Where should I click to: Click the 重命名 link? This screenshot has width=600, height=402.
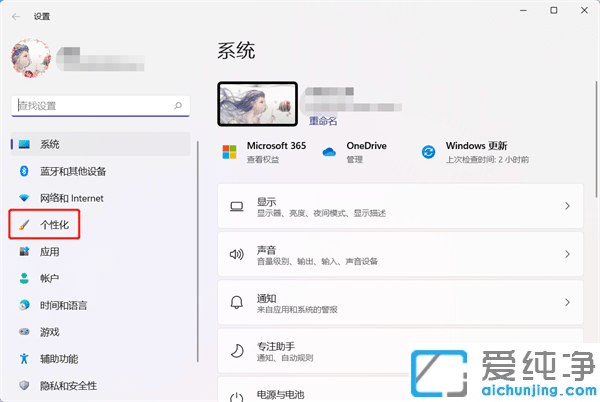tap(323, 121)
